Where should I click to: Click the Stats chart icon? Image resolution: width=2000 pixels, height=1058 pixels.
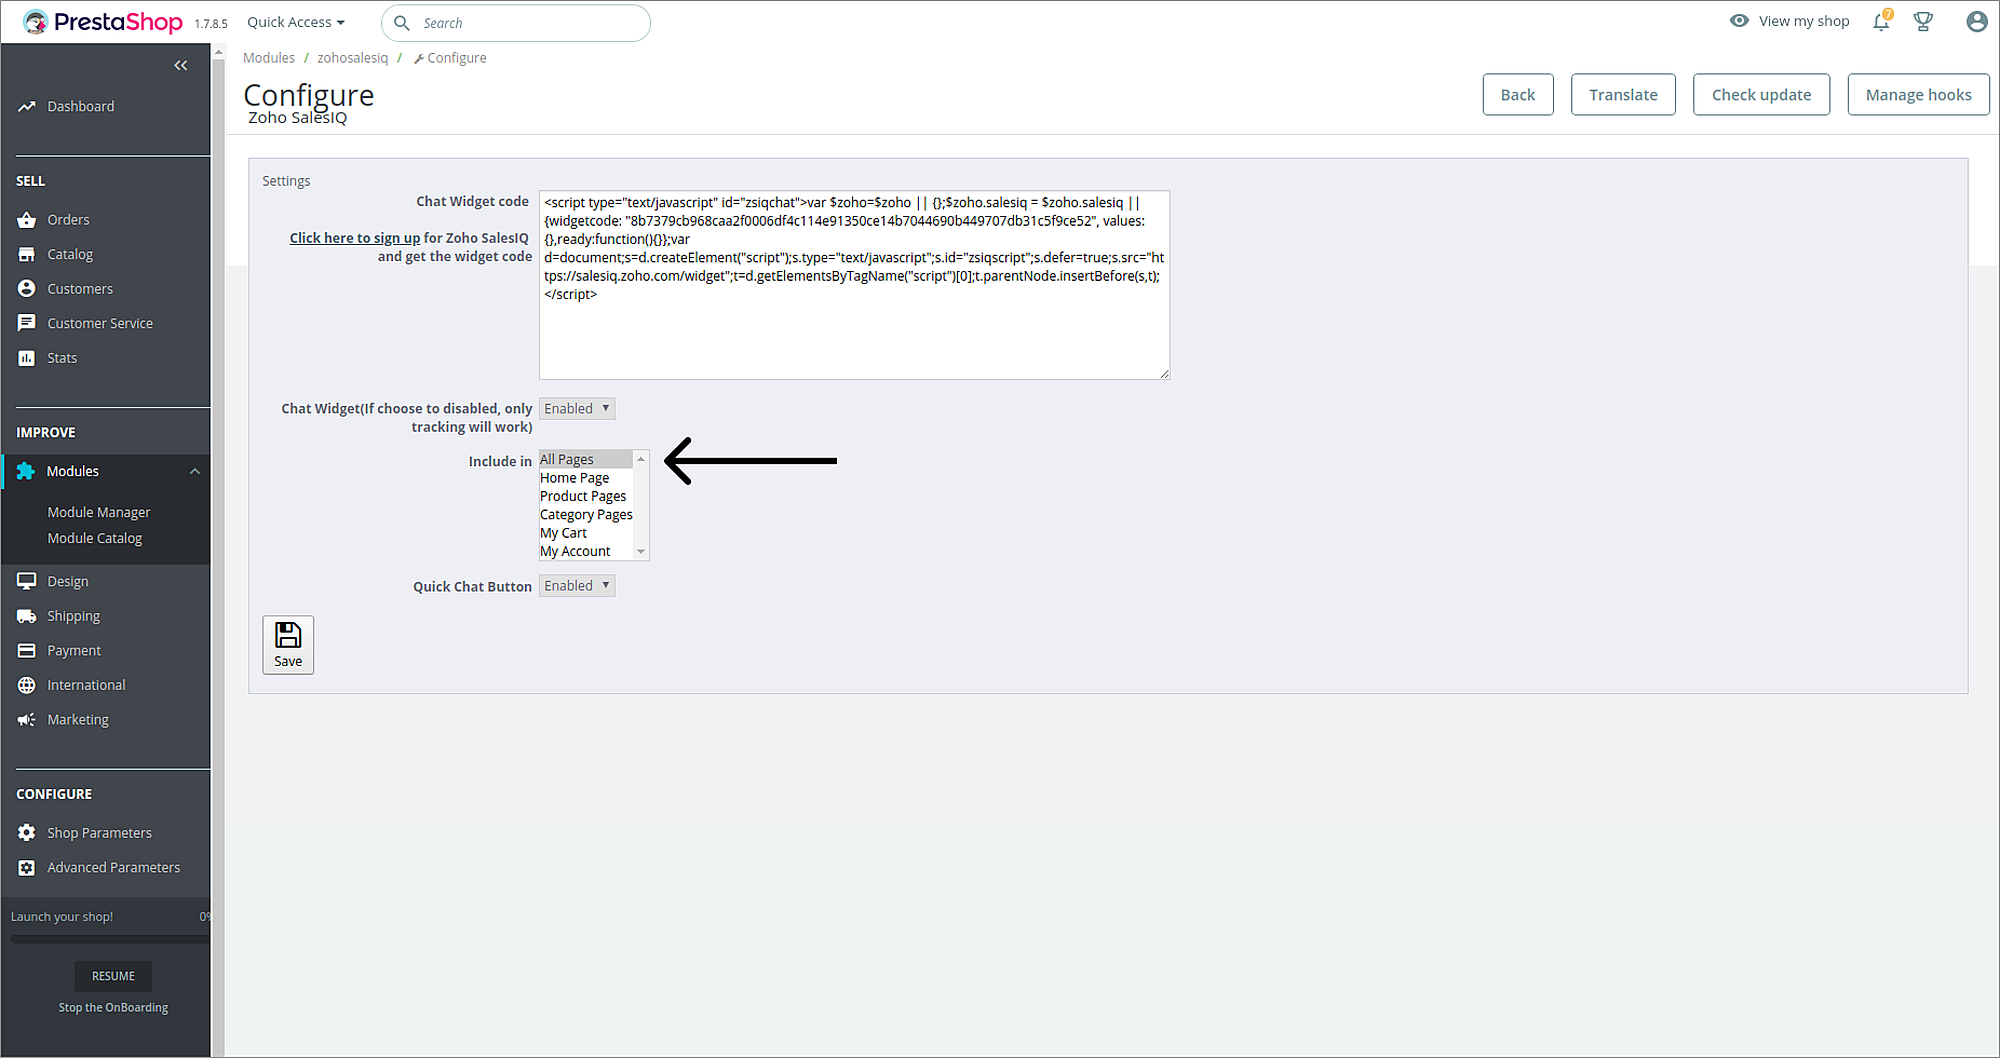(x=27, y=358)
